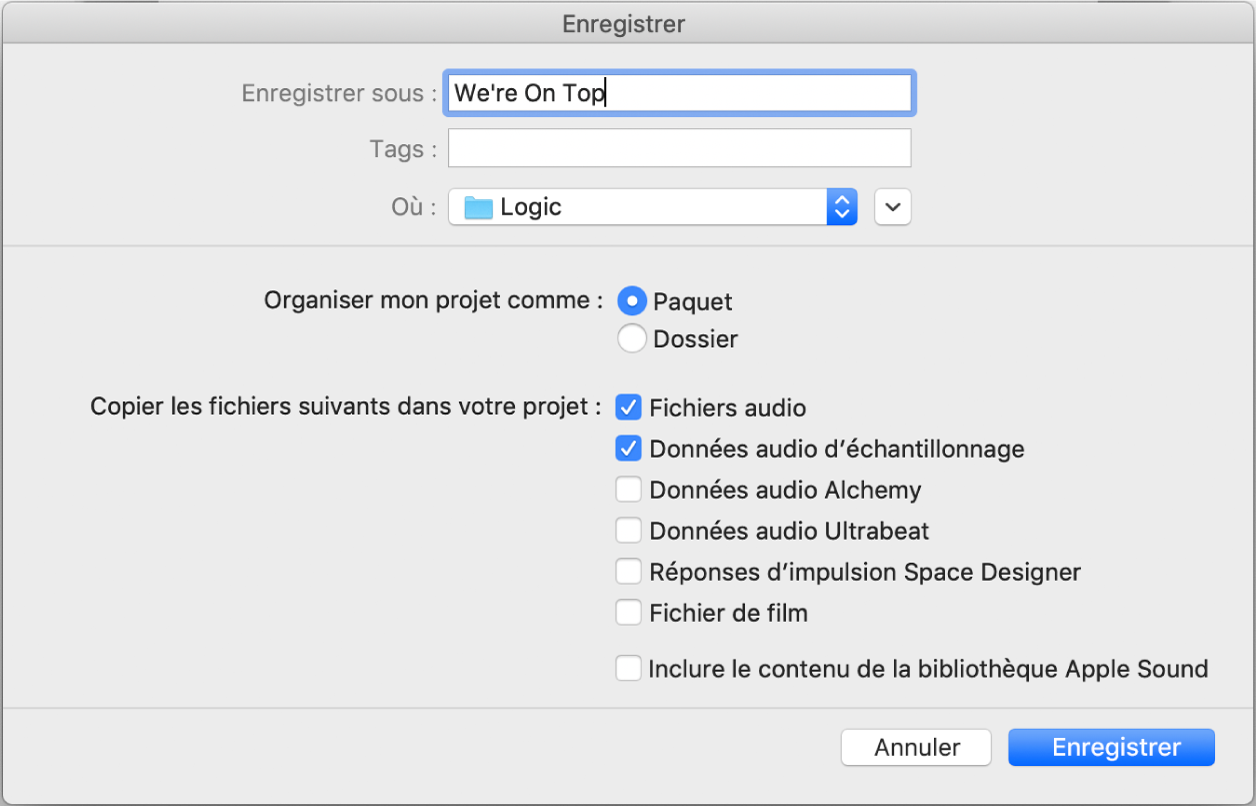This screenshot has width=1258, height=806.
Task: Click inside the Tags field
Action: click(x=680, y=147)
